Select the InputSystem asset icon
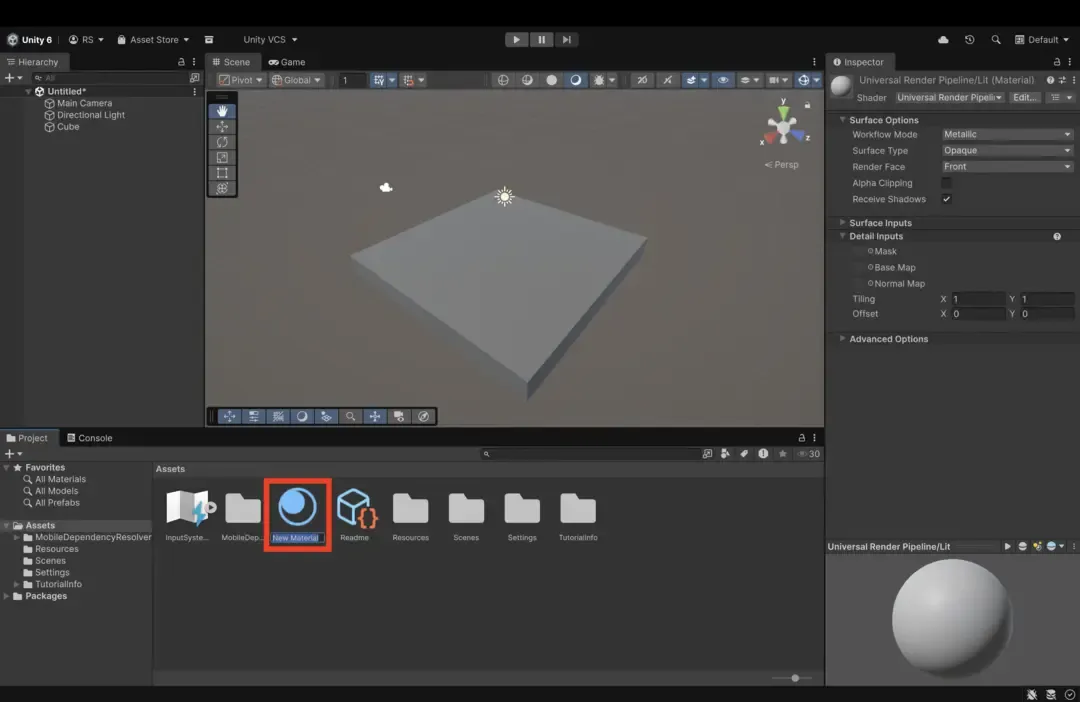 pos(188,508)
